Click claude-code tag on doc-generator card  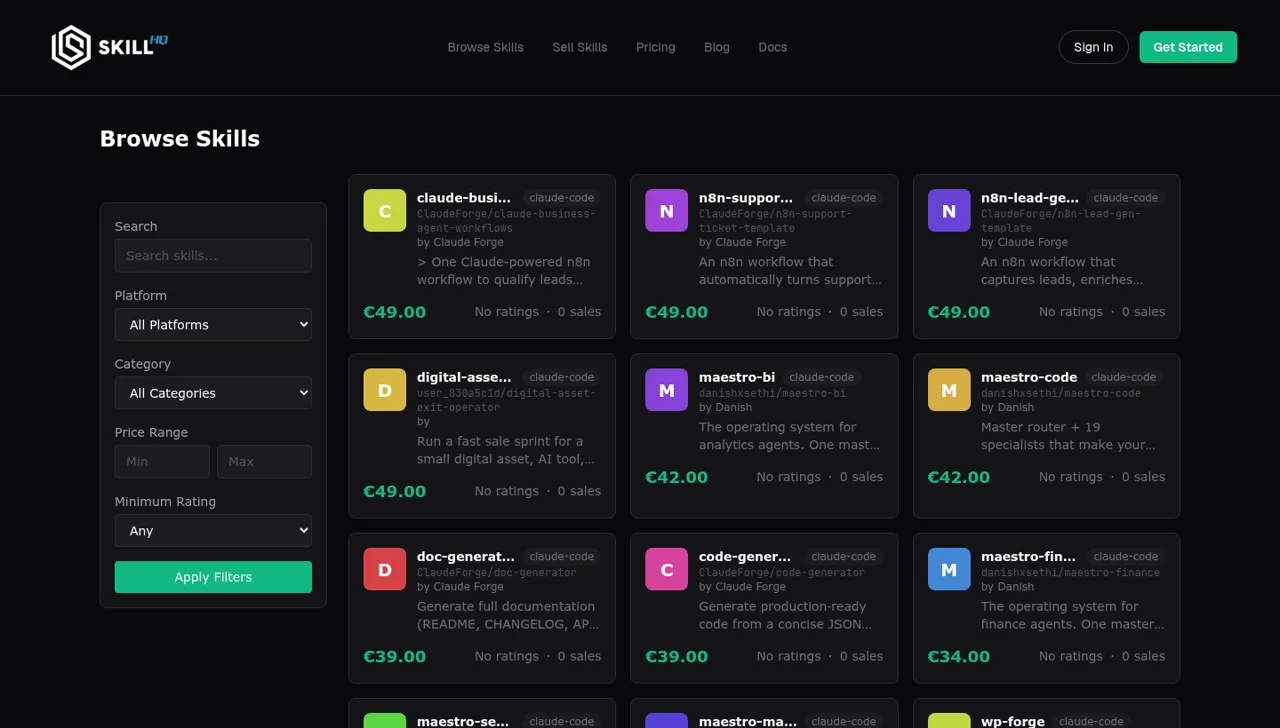[562, 556]
